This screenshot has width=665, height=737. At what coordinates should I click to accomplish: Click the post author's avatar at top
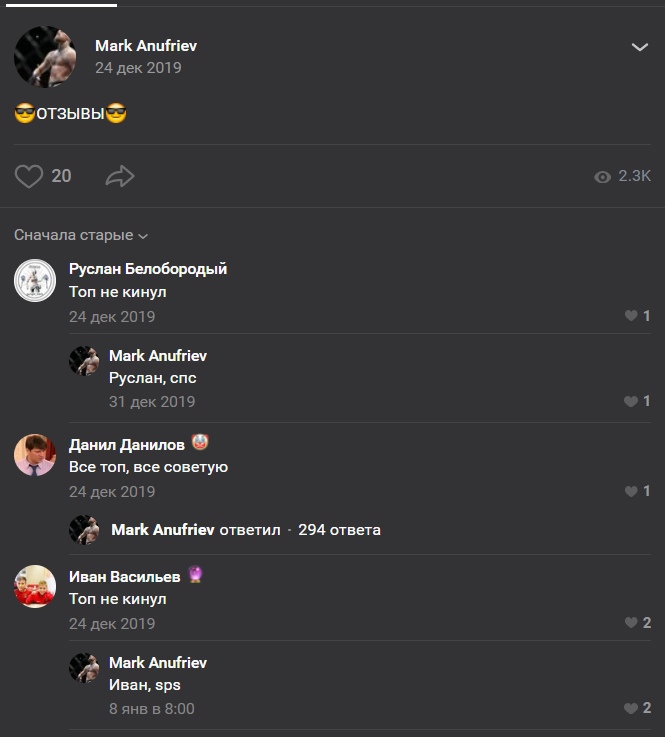pos(45,56)
